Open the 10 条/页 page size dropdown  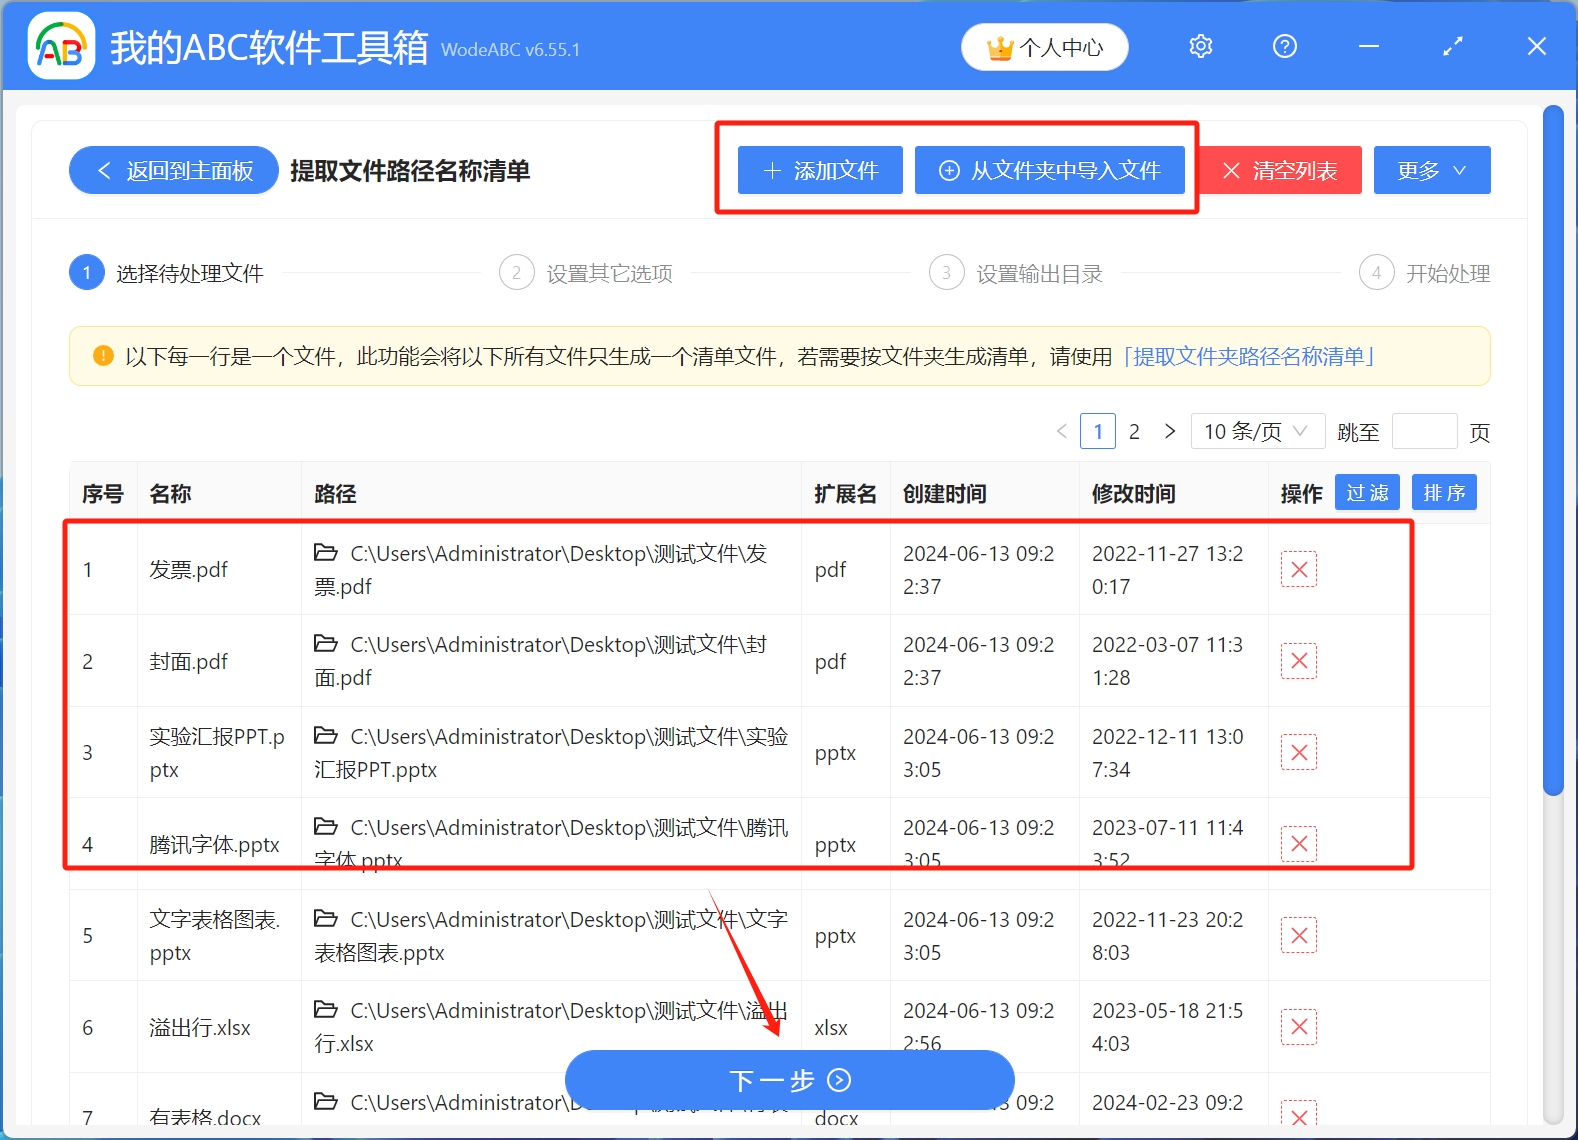(x=1257, y=431)
